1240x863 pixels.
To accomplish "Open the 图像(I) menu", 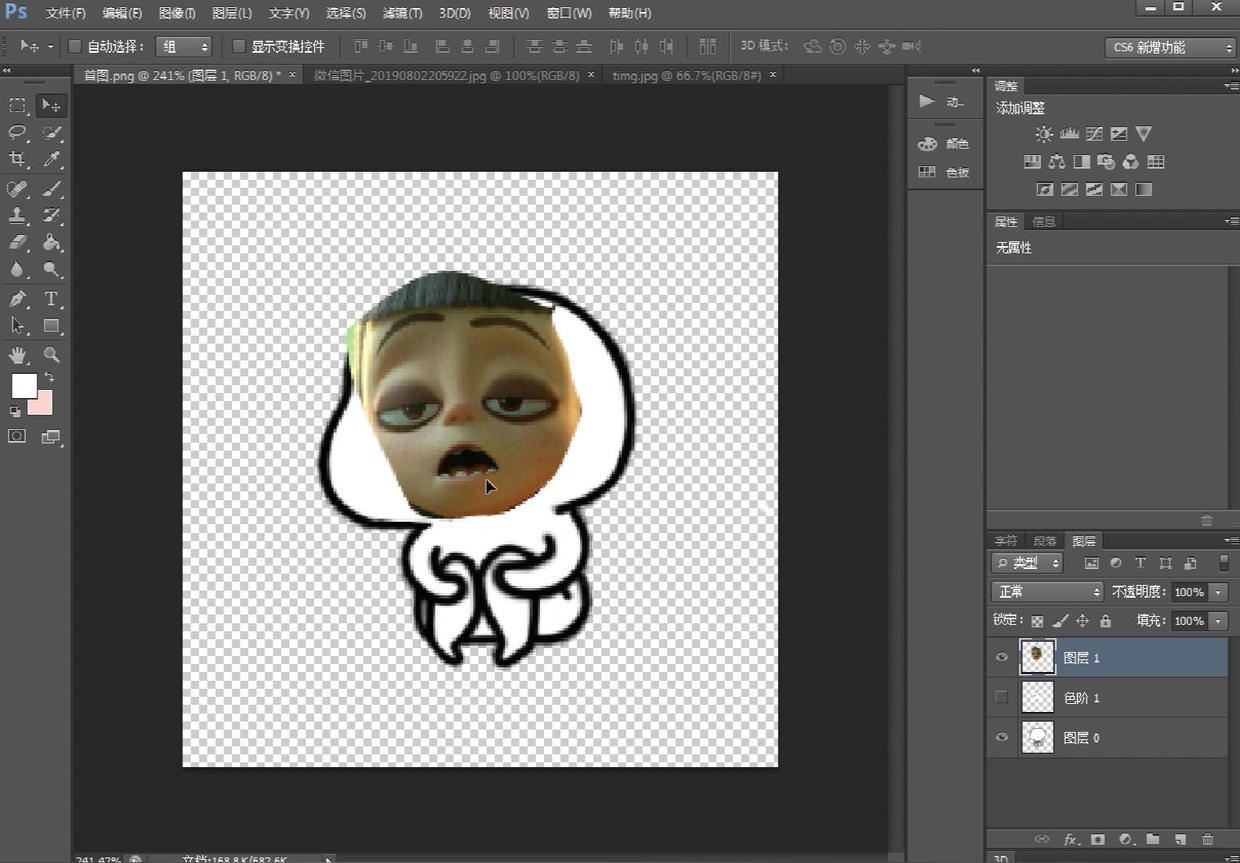I will (177, 13).
